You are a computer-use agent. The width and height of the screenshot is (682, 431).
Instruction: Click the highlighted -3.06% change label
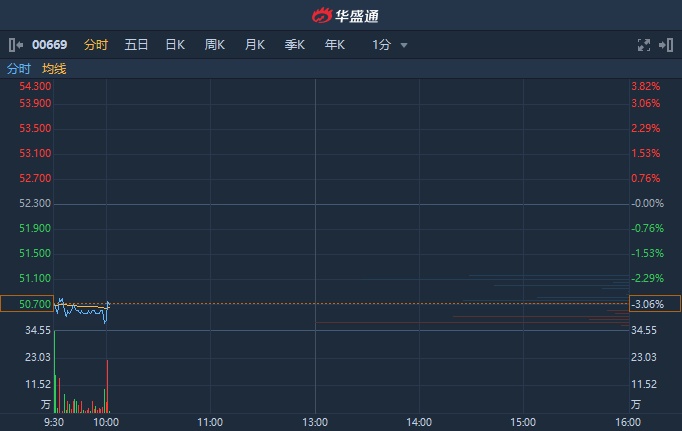tap(655, 304)
